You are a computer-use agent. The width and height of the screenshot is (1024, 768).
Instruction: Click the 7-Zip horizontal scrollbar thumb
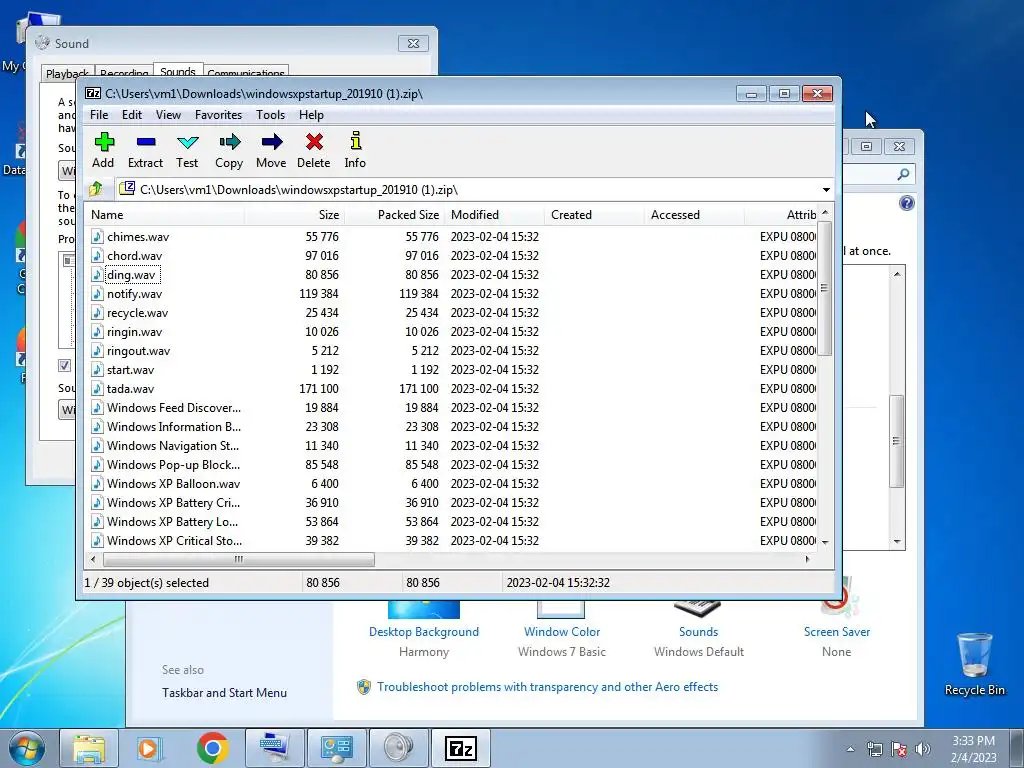(239, 560)
